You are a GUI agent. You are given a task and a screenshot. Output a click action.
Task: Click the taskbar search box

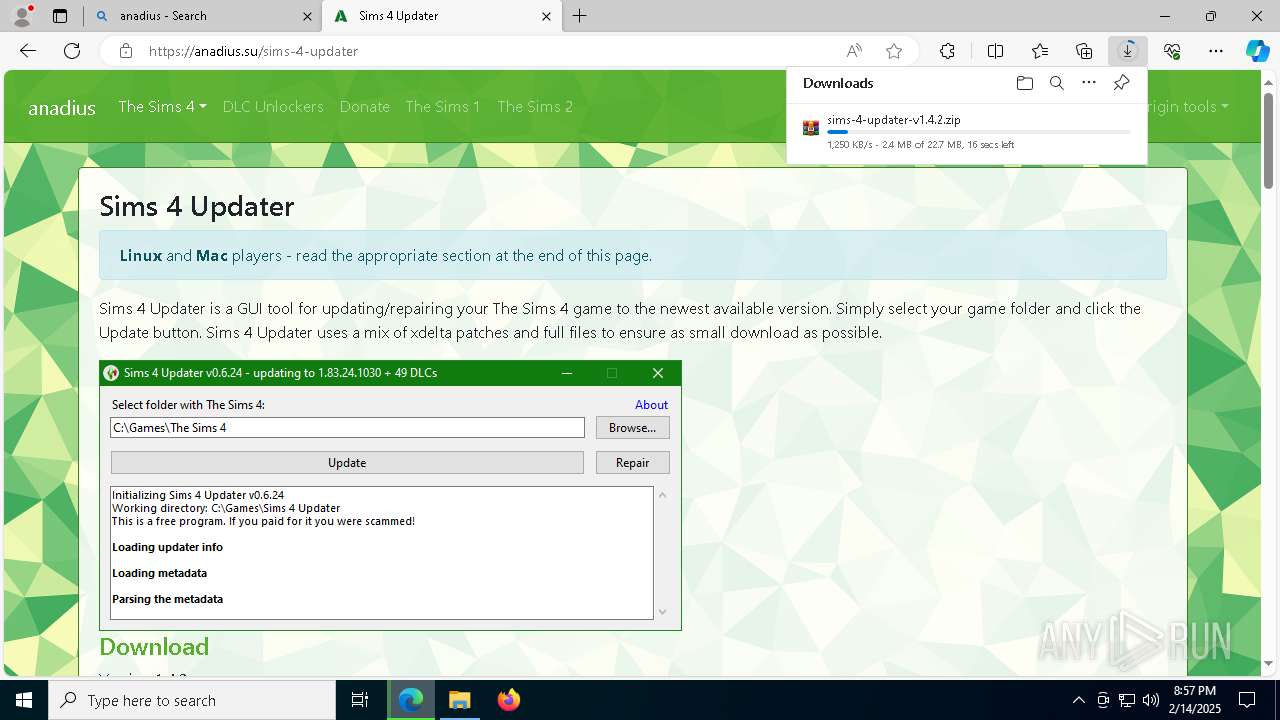(192, 700)
